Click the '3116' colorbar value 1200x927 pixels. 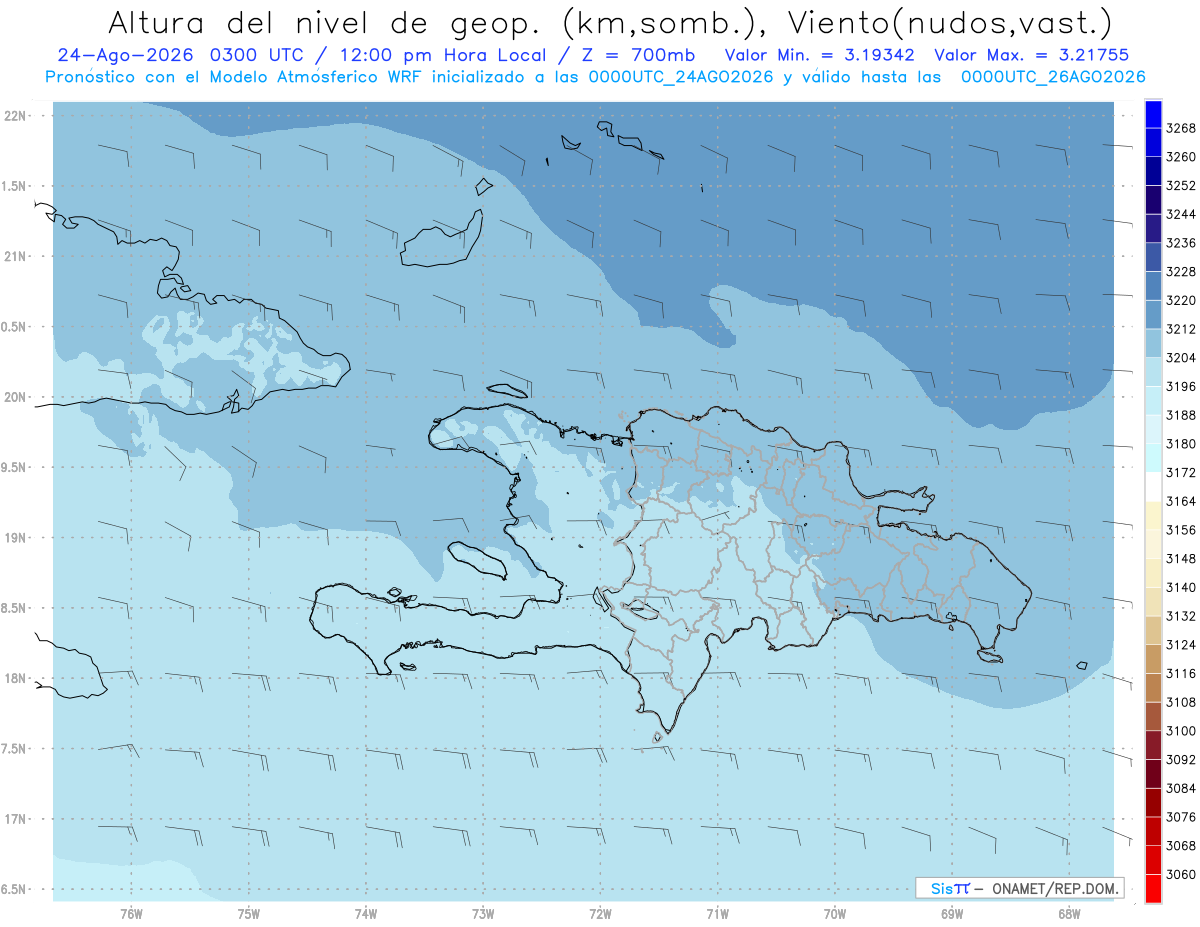pyautogui.click(x=1181, y=674)
